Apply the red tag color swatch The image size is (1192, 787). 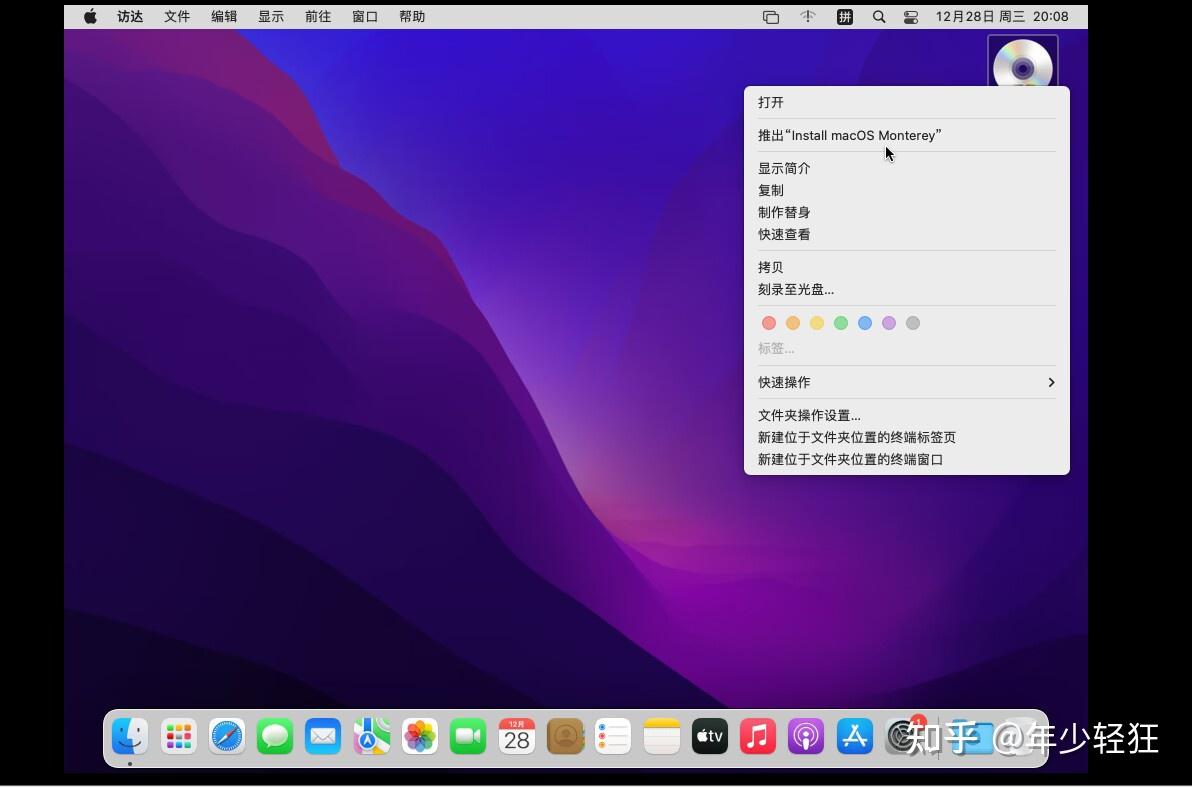(x=769, y=323)
